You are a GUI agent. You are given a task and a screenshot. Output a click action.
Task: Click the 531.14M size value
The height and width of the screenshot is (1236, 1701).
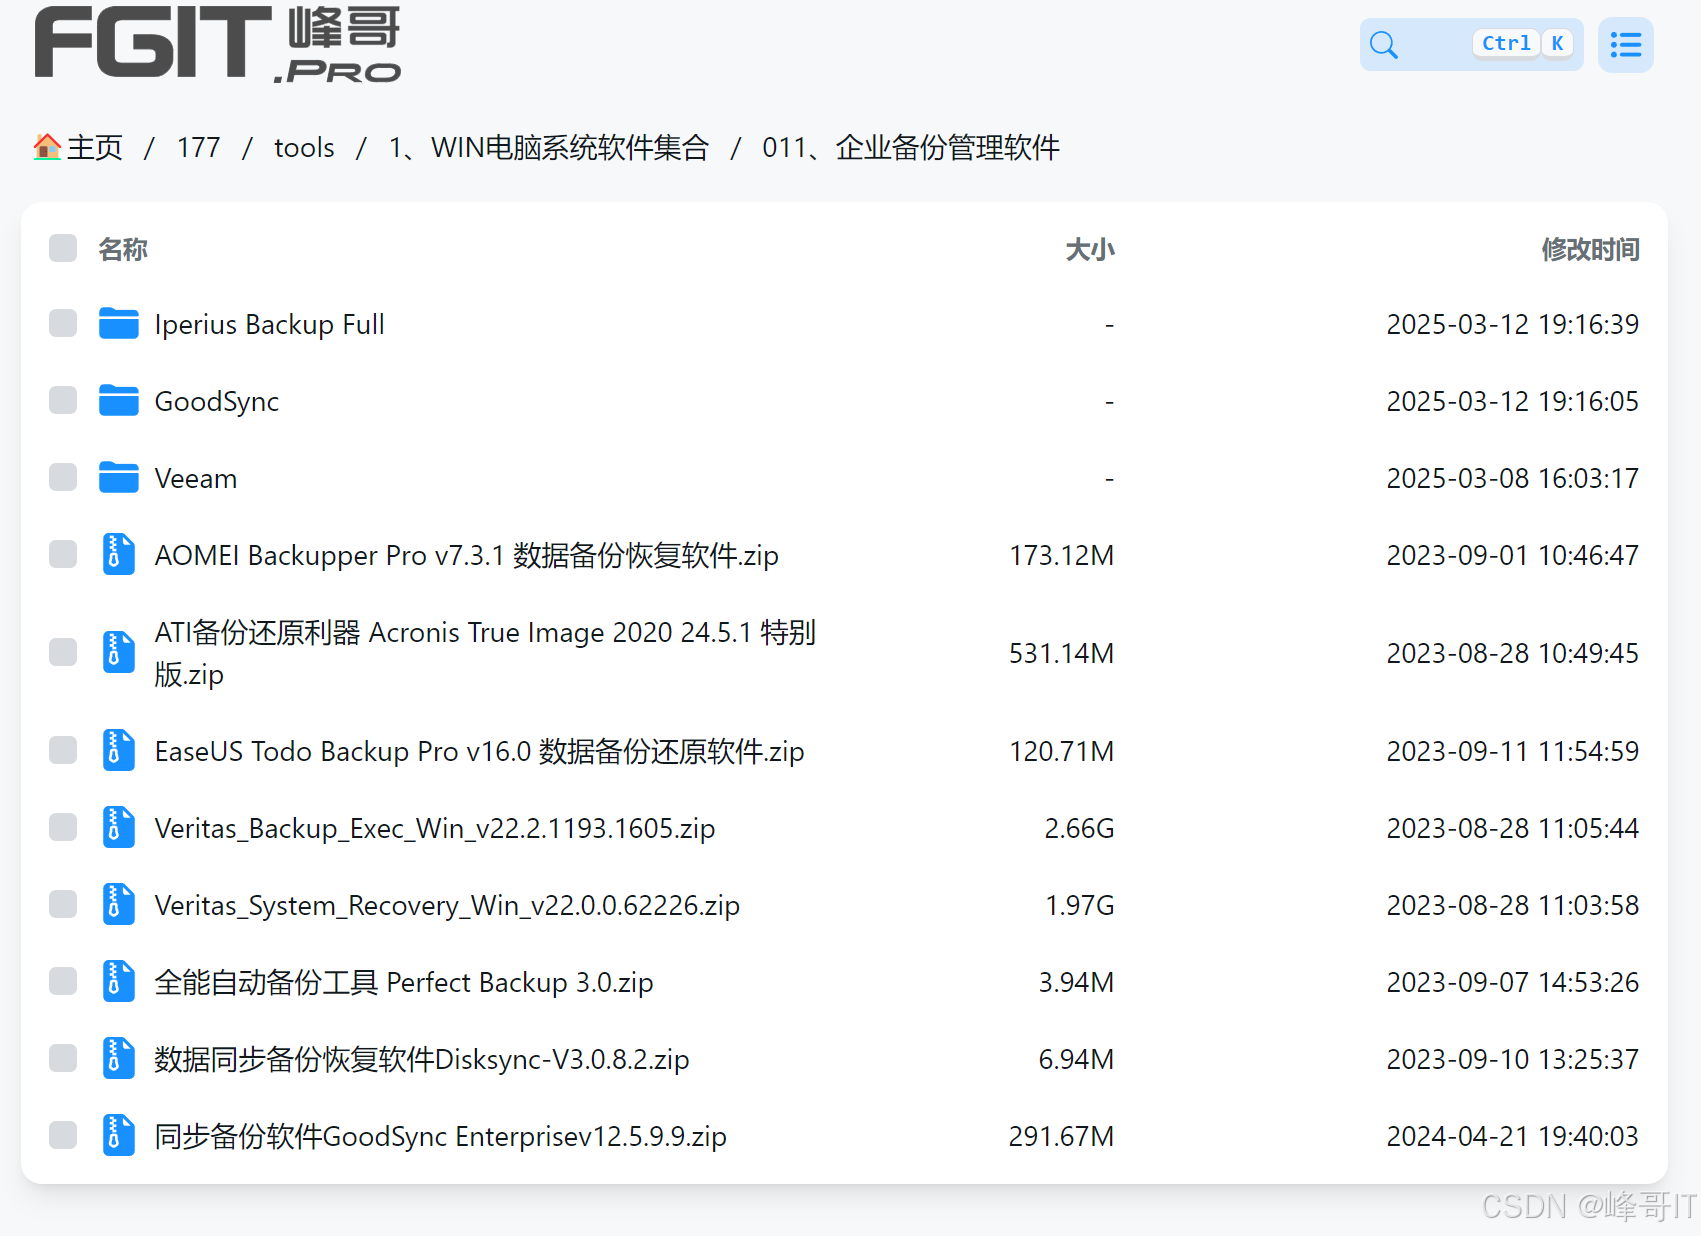point(1061,654)
